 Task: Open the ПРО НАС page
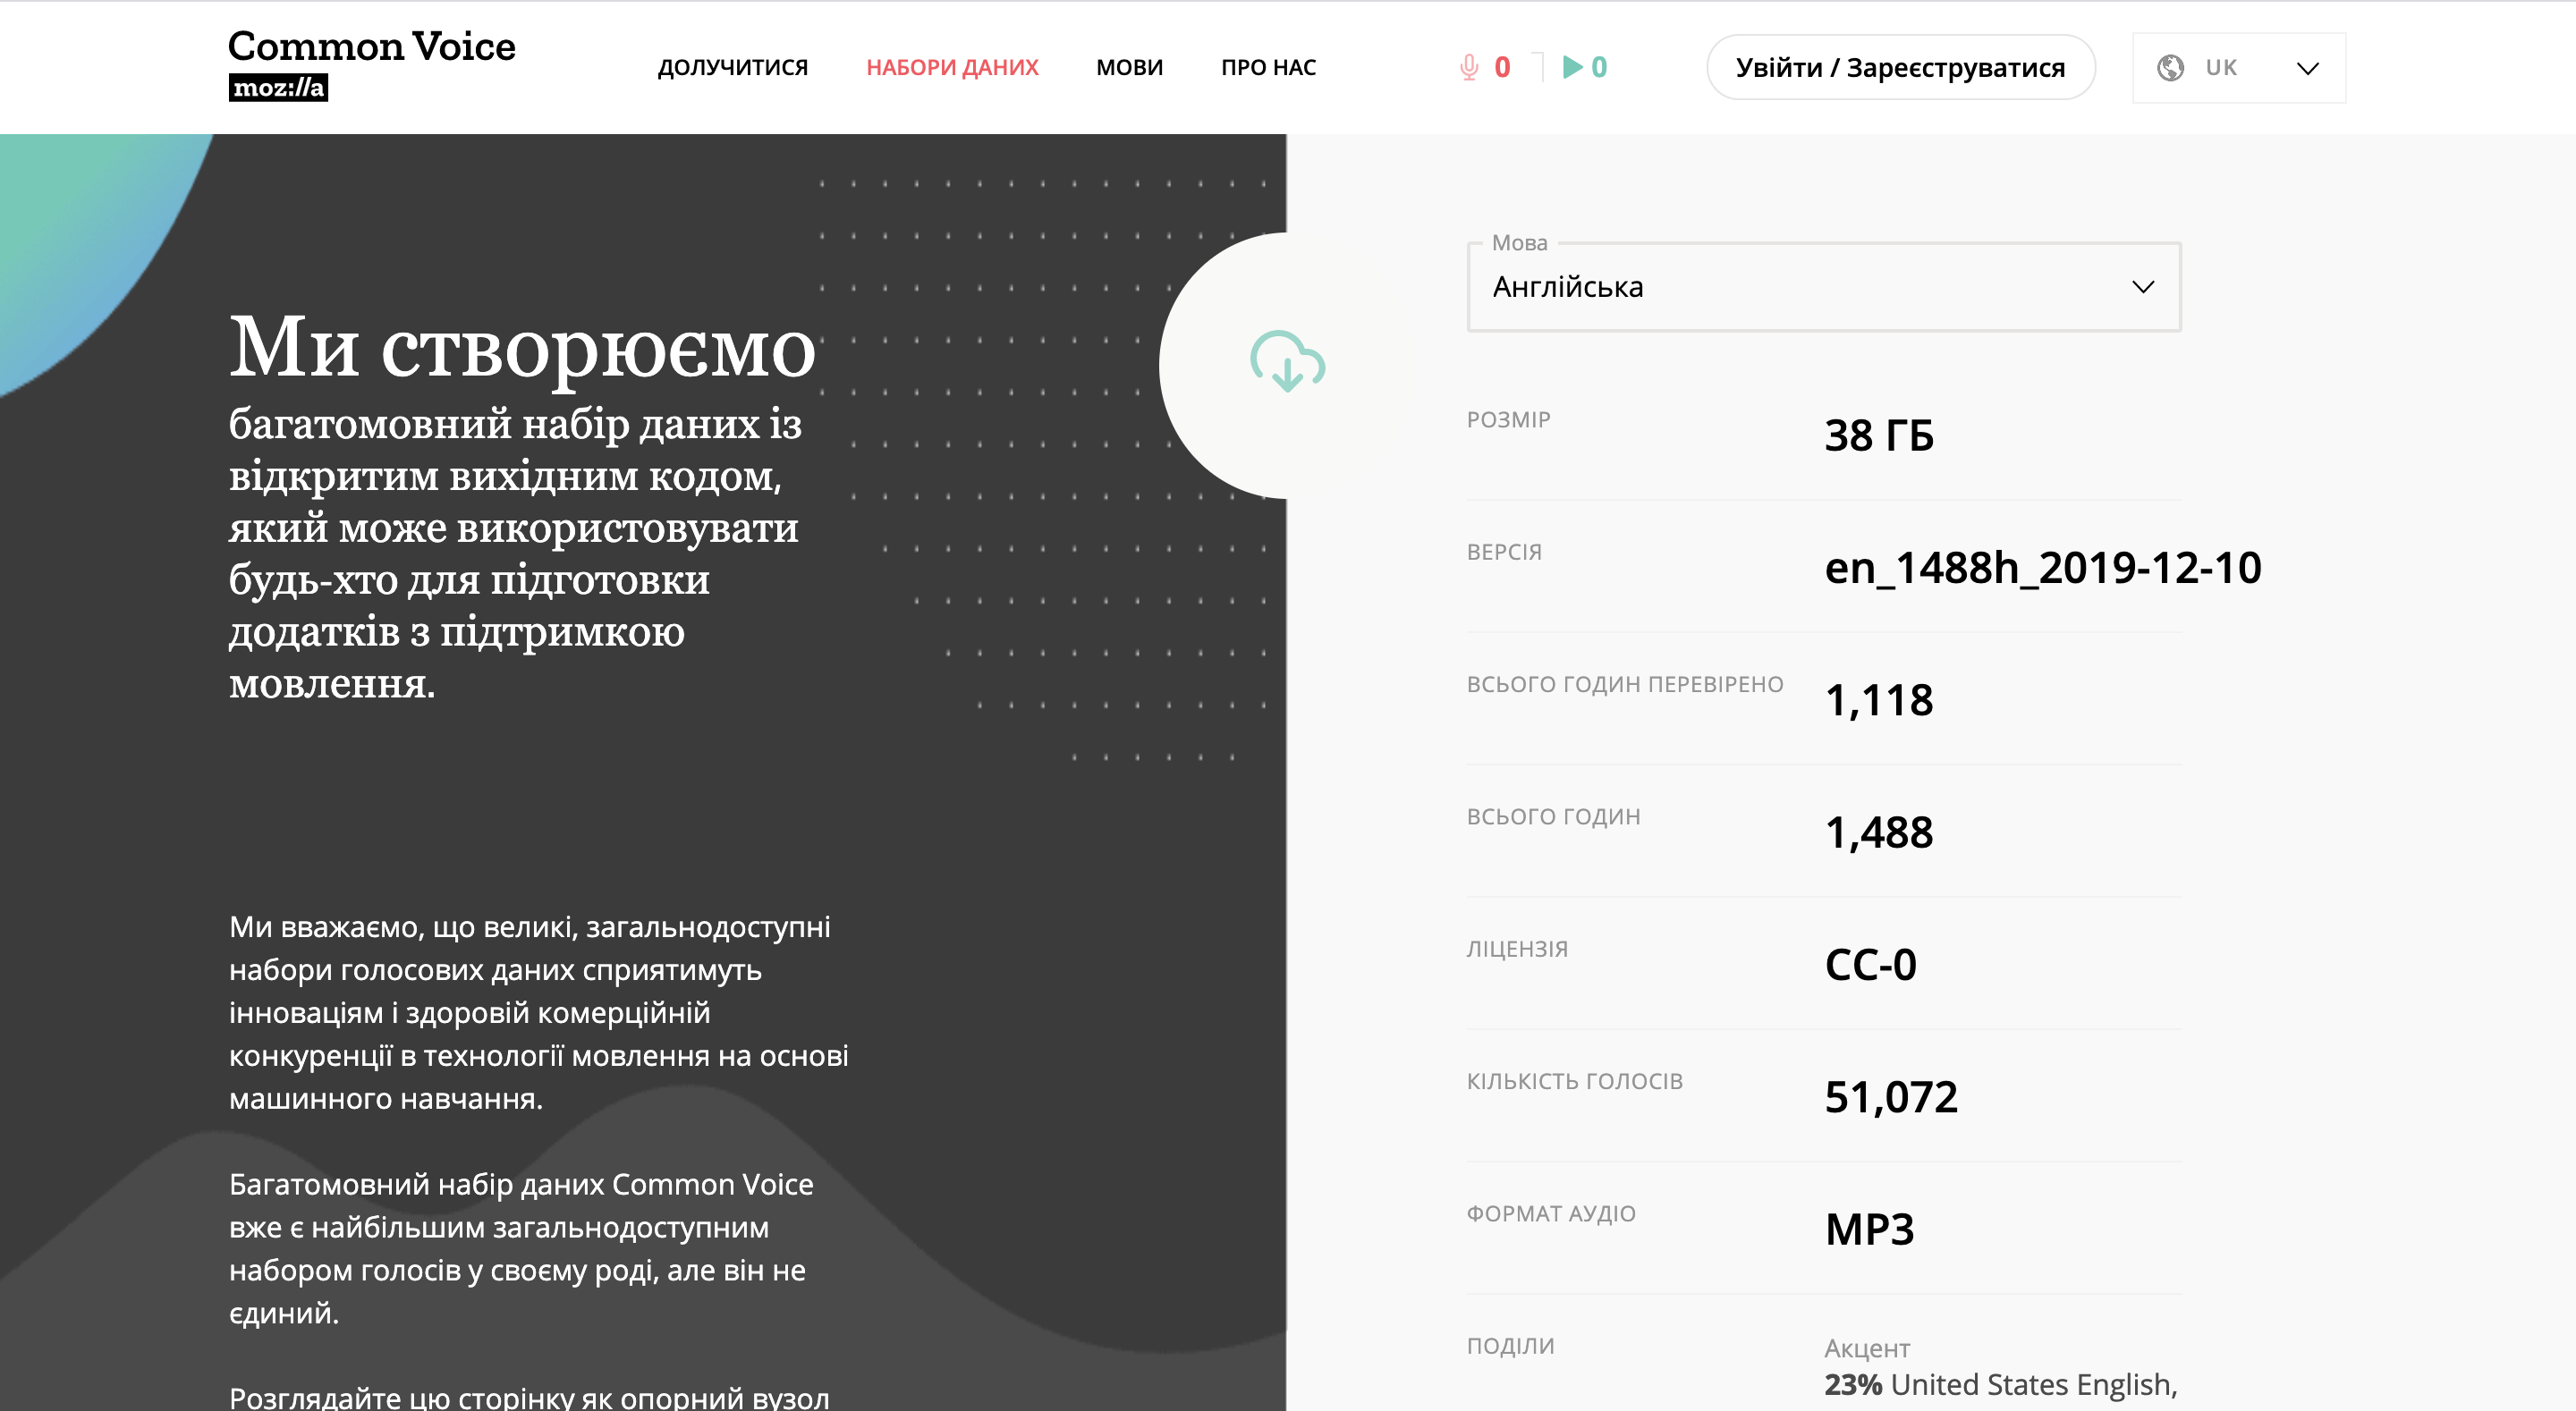pos(1268,67)
